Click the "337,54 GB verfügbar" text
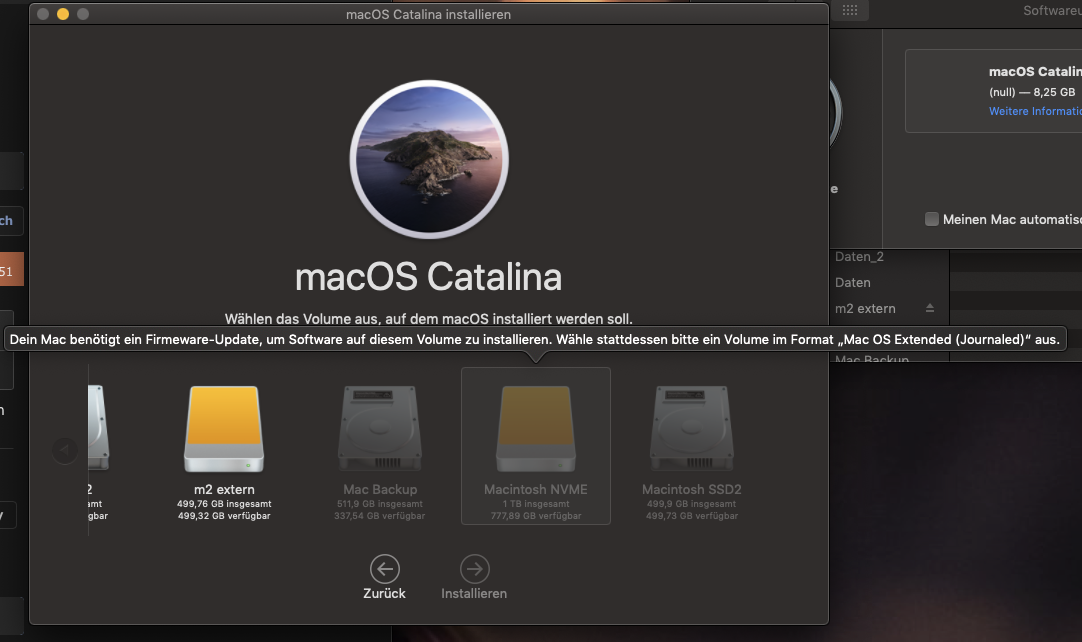Screen dimensions: 1082x642 tap(380, 516)
